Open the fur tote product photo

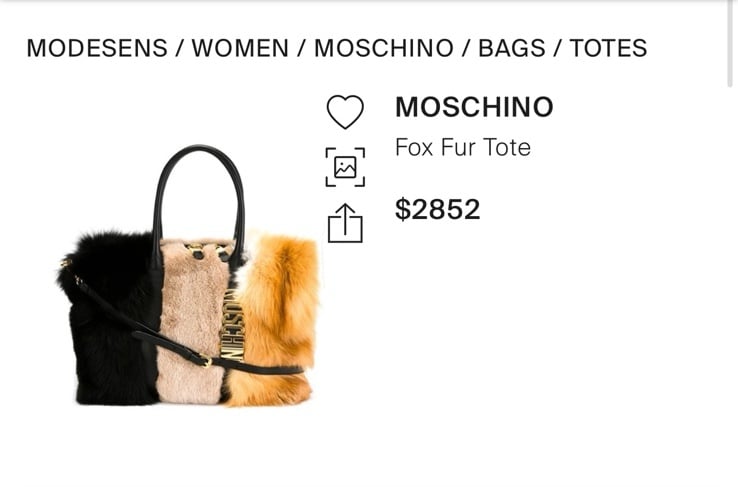coord(188,275)
